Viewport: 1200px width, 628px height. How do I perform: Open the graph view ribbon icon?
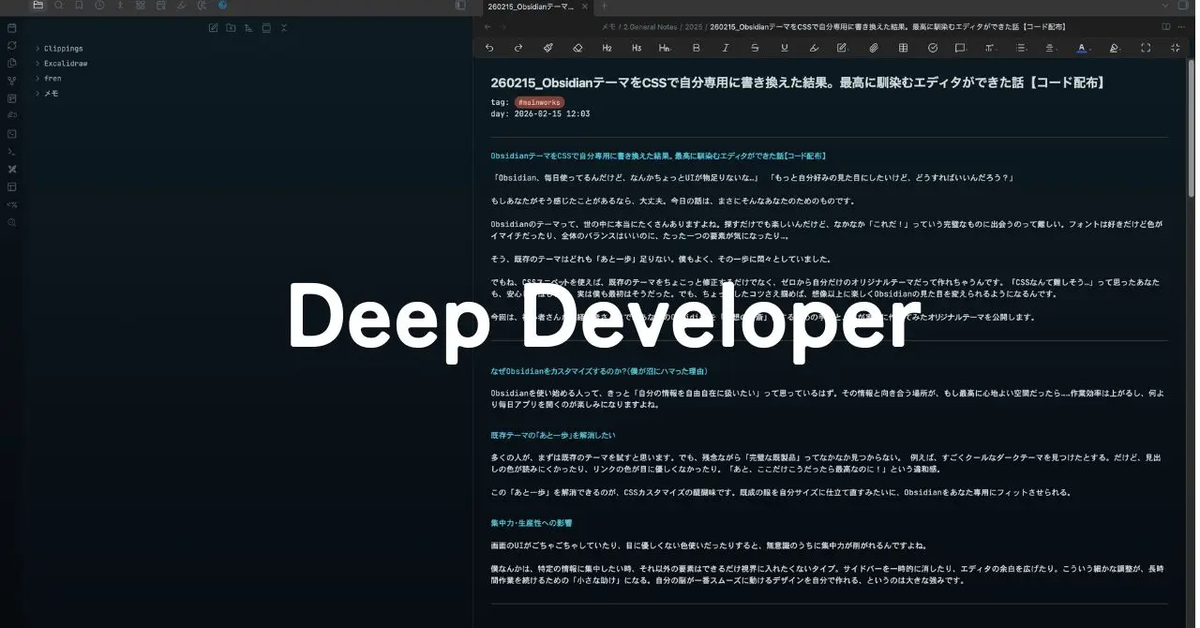pos(12,80)
